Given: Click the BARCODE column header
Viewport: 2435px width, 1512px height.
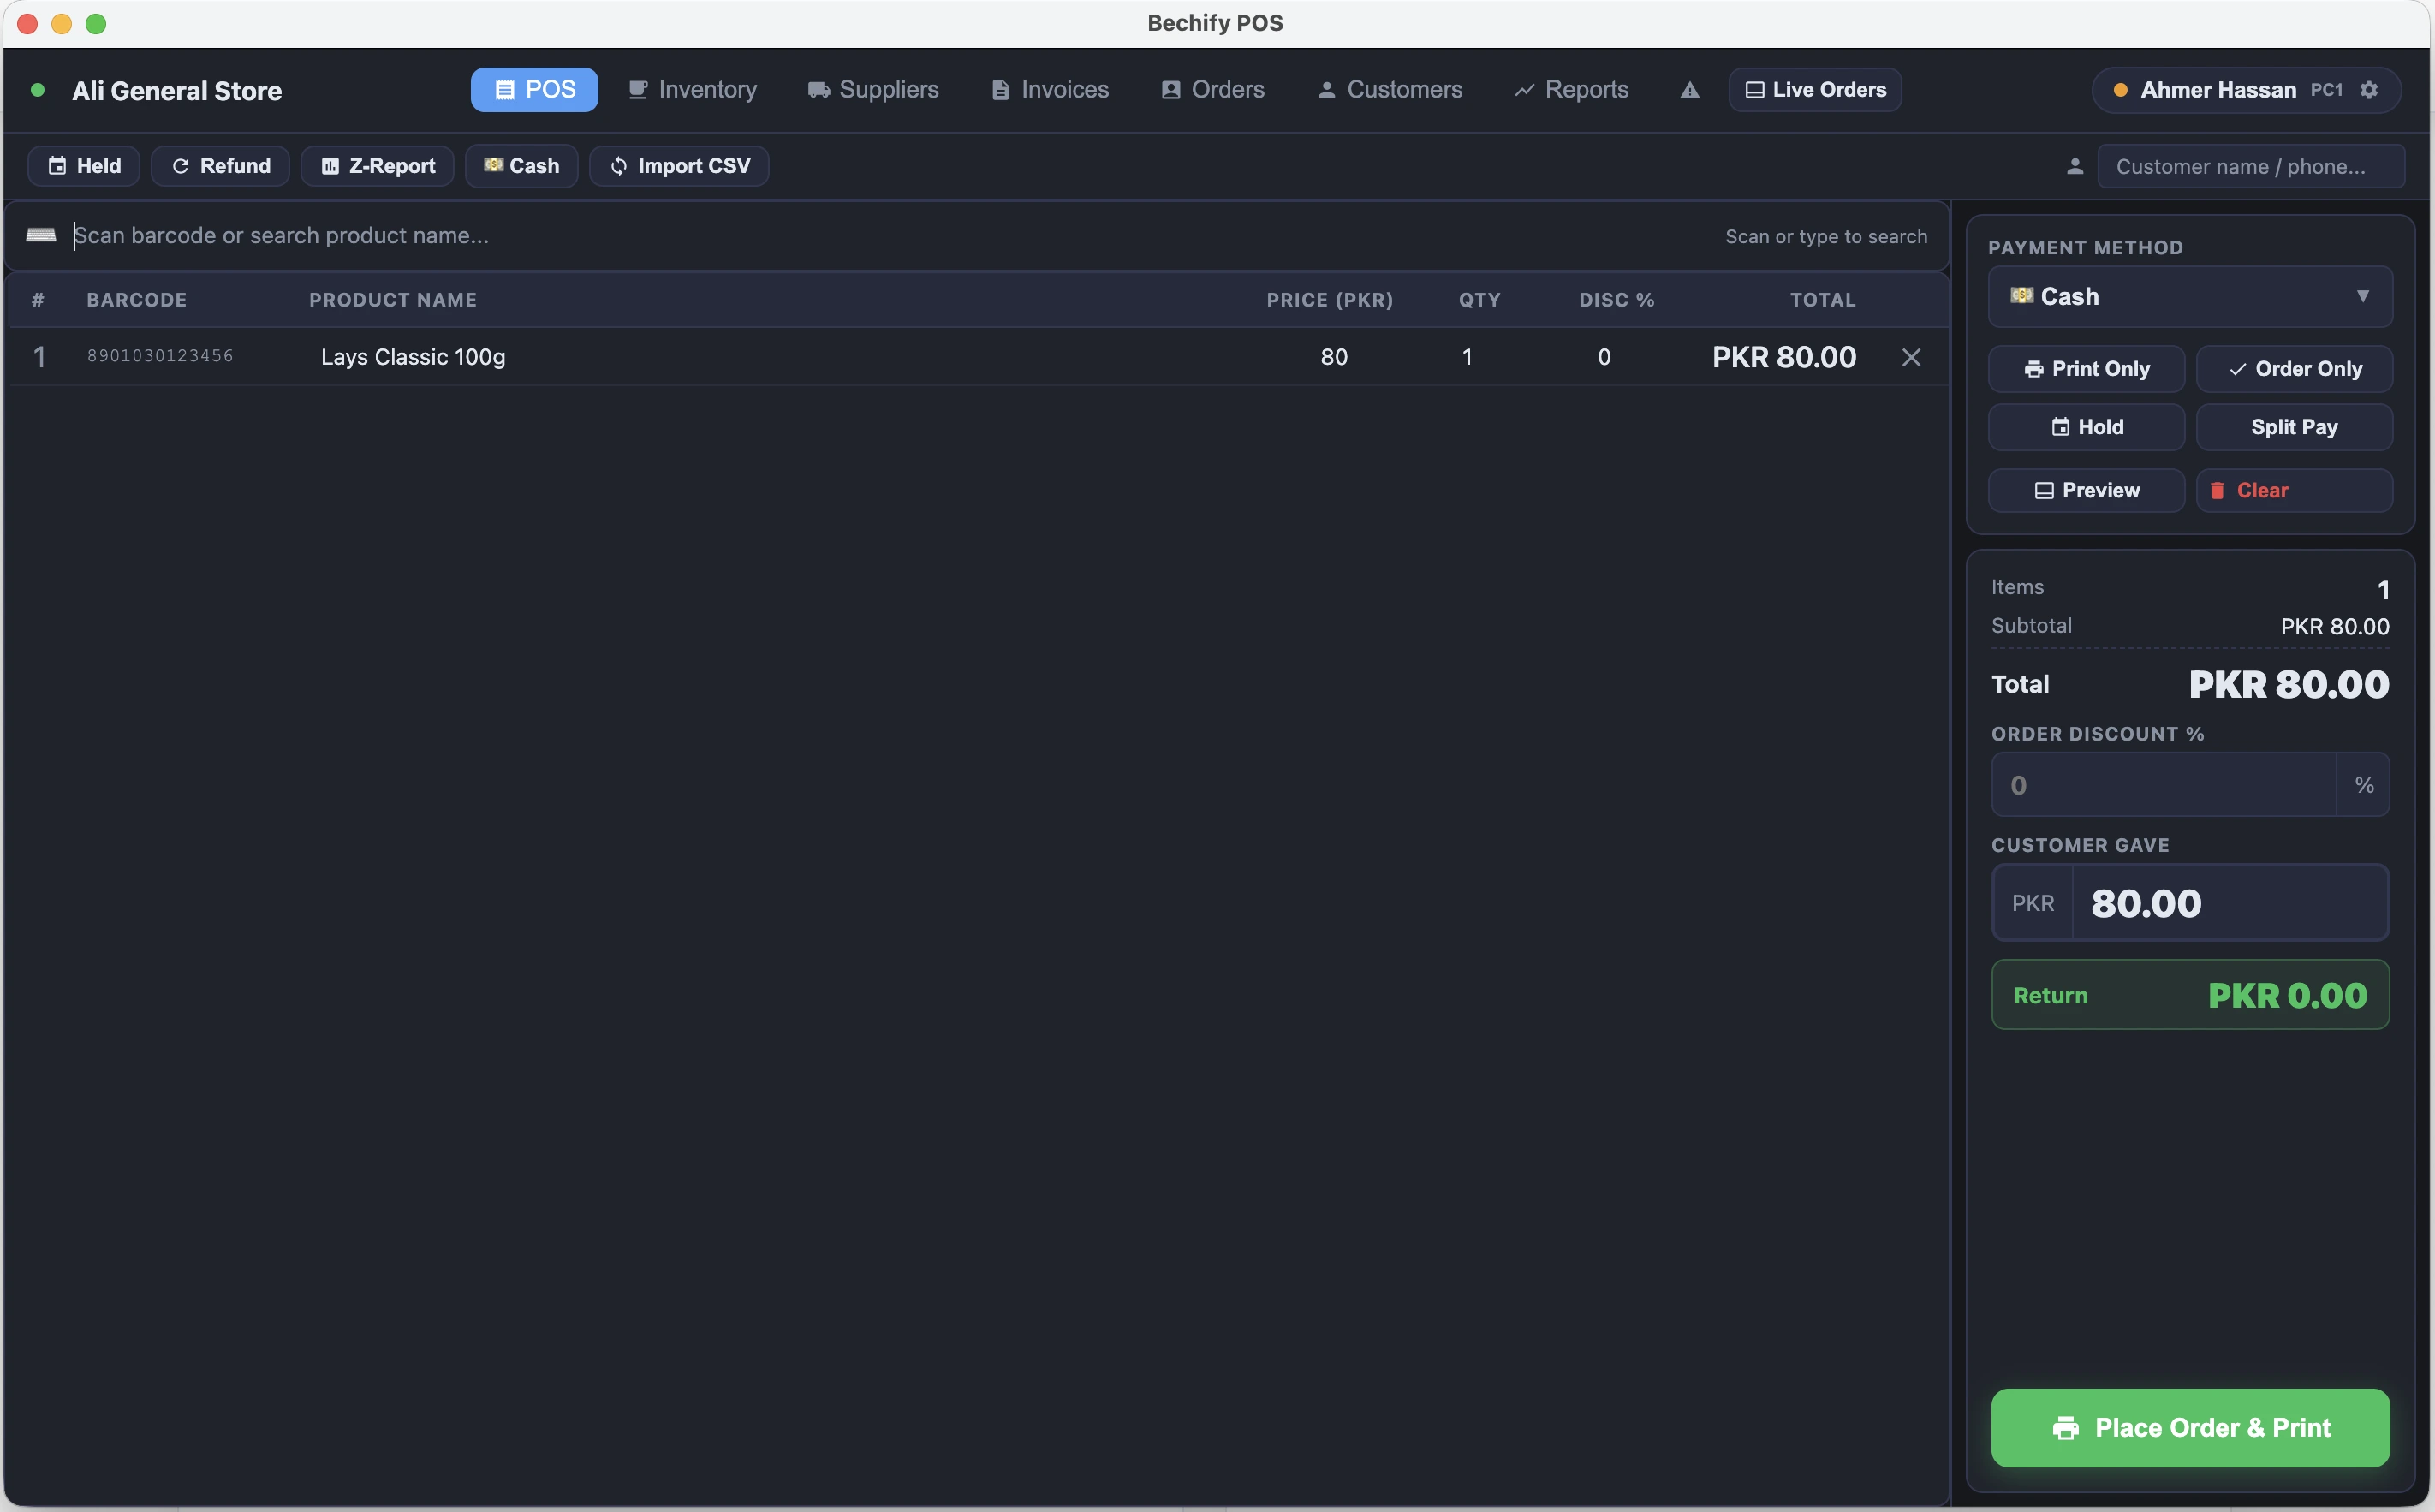Looking at the screenshot, I should 137,300.
